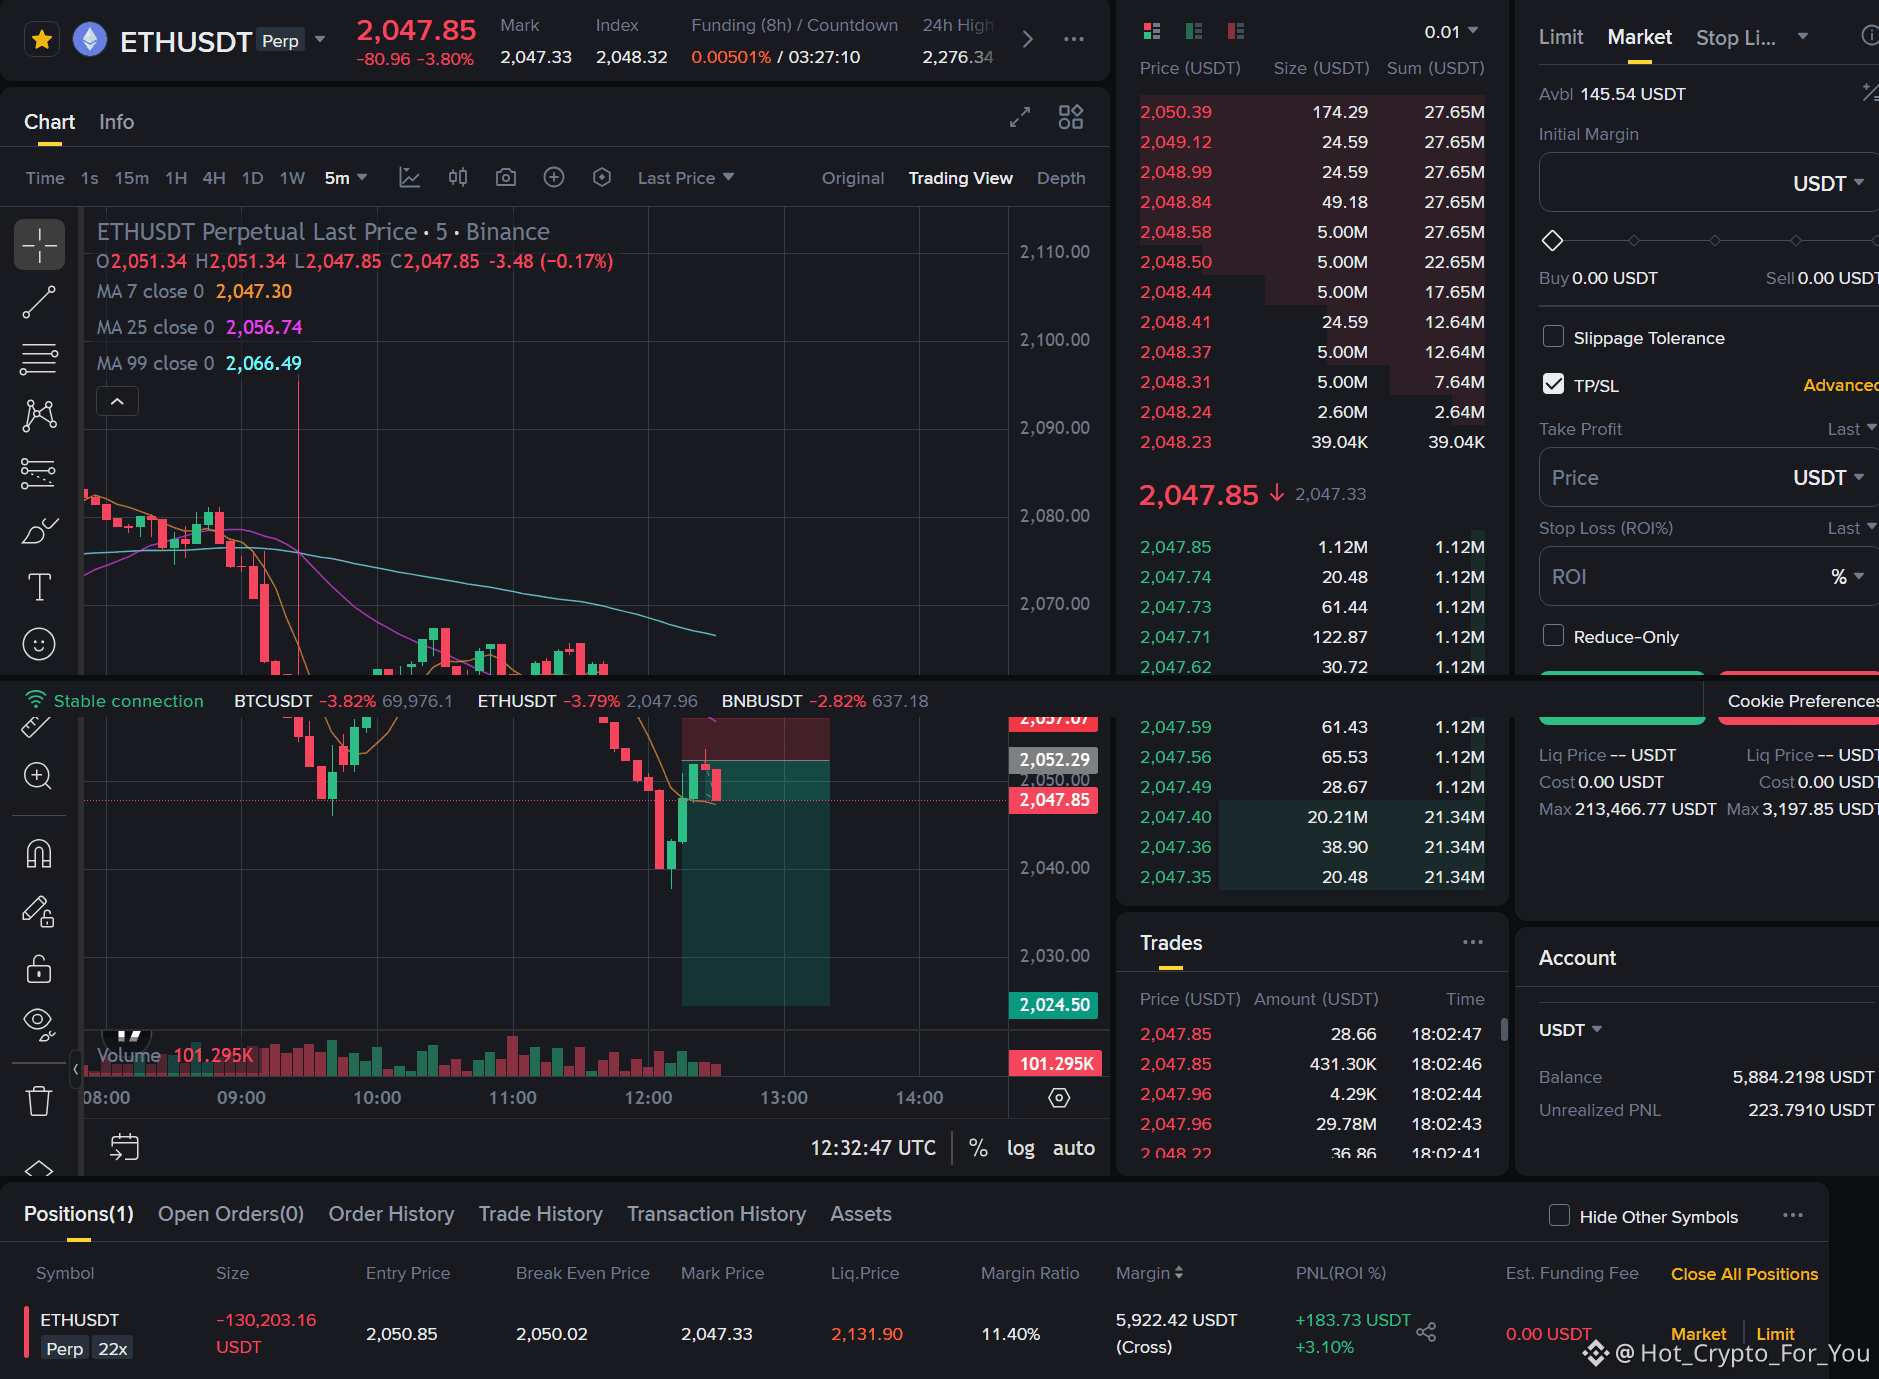Expand the chart to fullscreen
1879x1379 pixels.
(1020, 118)
